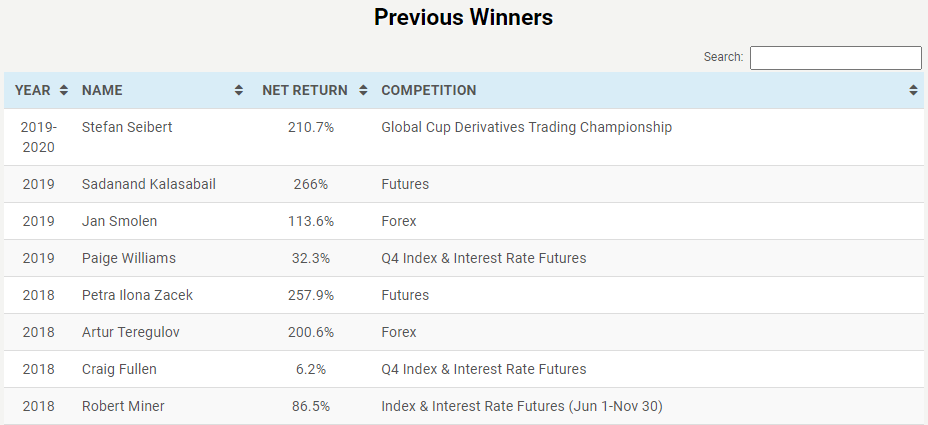Sort by Competition column arrows icon

(913, 91)
